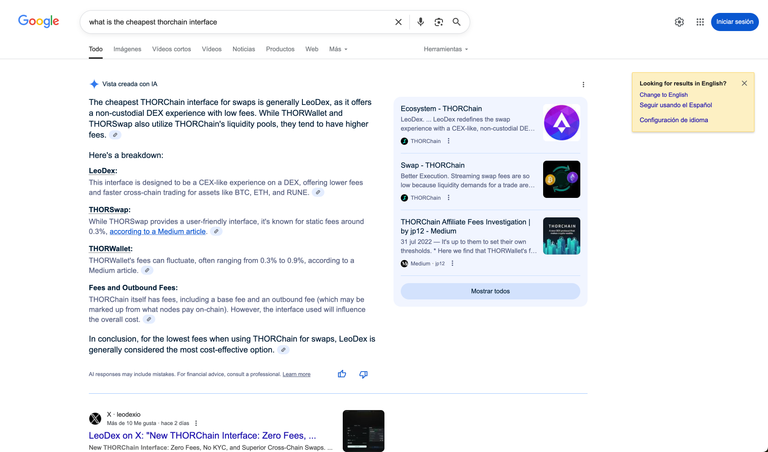Open quick settings gear icon

coord(679,22)
